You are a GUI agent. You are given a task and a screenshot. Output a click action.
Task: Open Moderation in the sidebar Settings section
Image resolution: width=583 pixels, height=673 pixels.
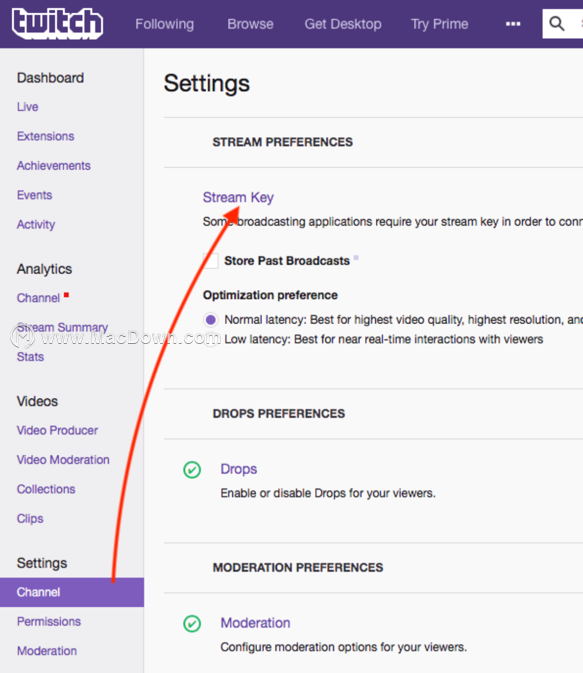(47, 651)
